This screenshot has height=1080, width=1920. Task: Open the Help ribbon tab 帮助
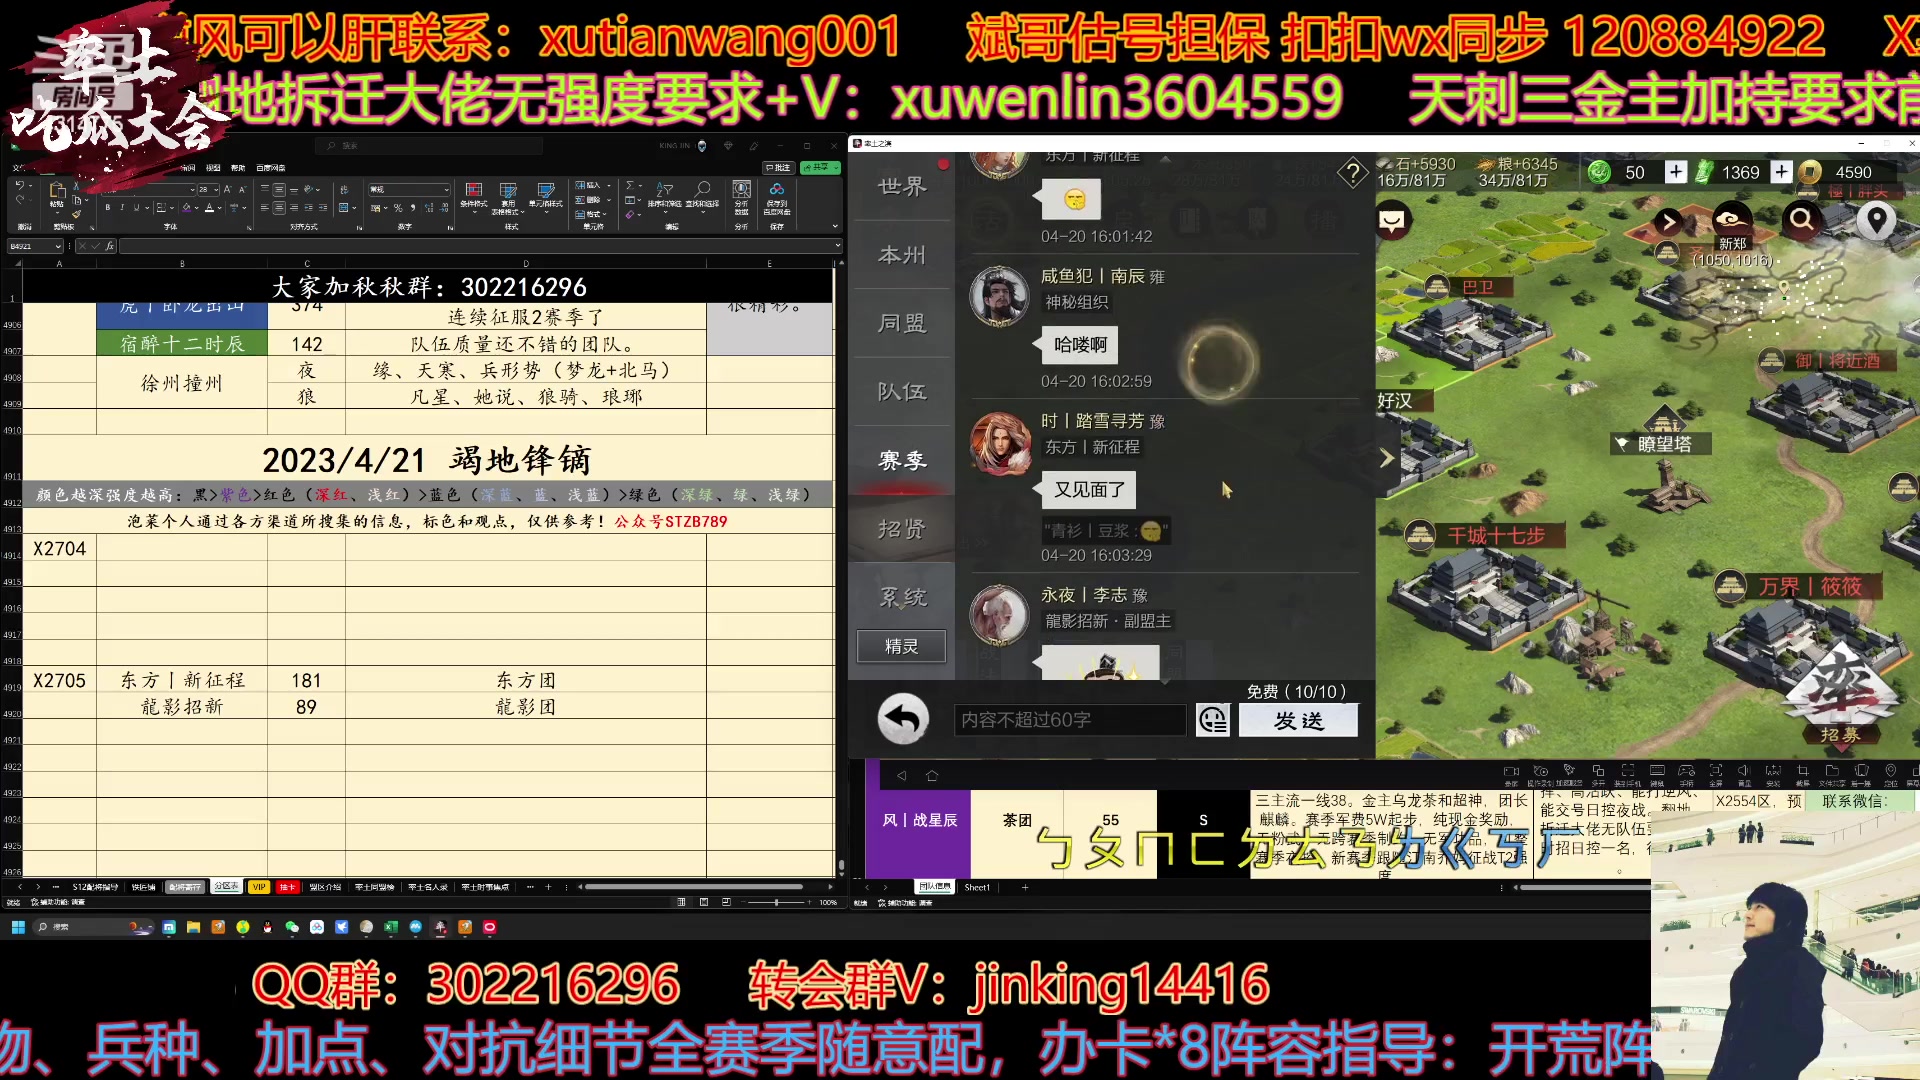click(238, 168)
